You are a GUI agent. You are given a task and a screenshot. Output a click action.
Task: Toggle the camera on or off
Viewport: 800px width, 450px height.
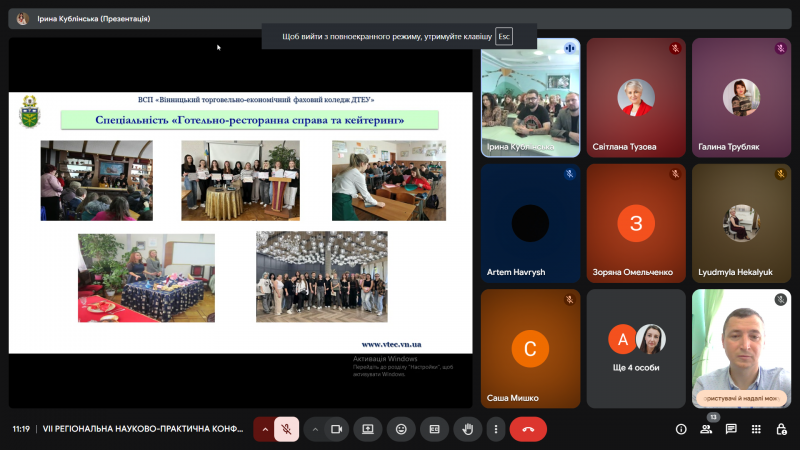click(x=336, y=429)
